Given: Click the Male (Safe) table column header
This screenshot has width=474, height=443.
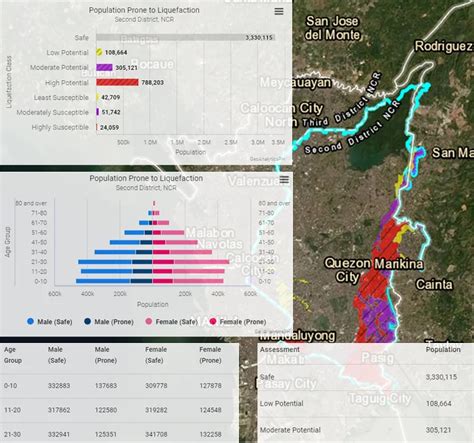Looking at the screenshot, I should coord(57,355).
